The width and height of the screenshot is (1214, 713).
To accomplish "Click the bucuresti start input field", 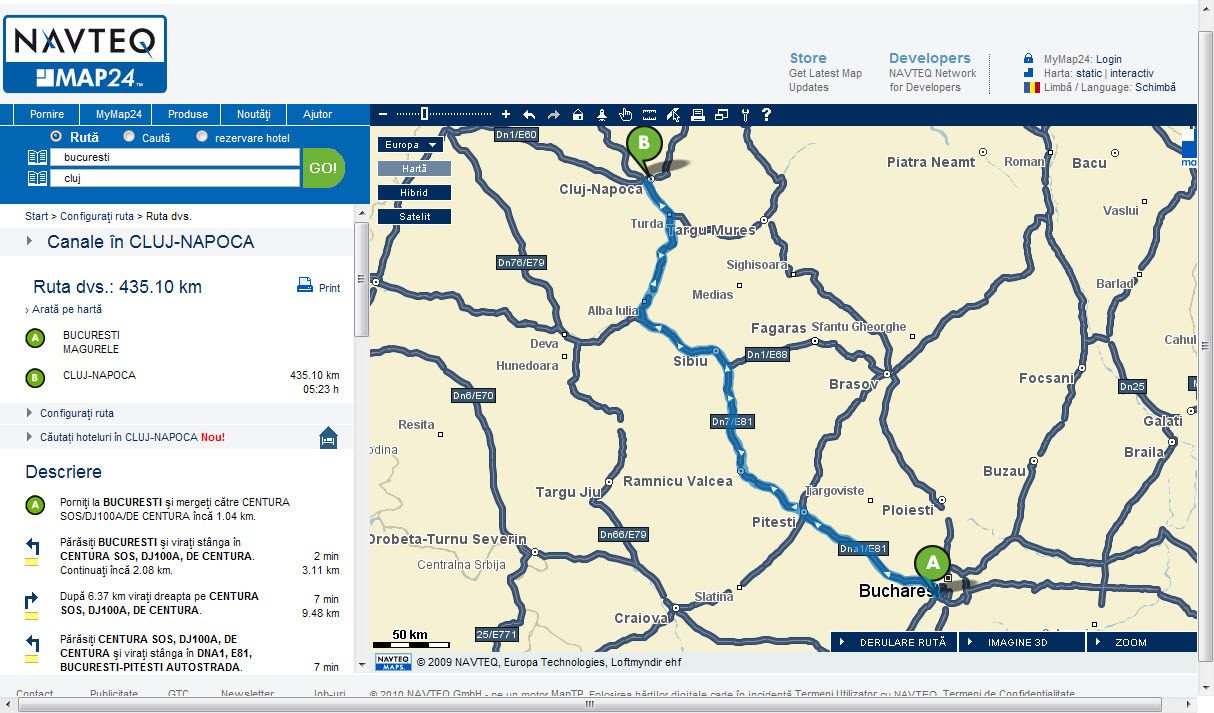I will [175, 158].
